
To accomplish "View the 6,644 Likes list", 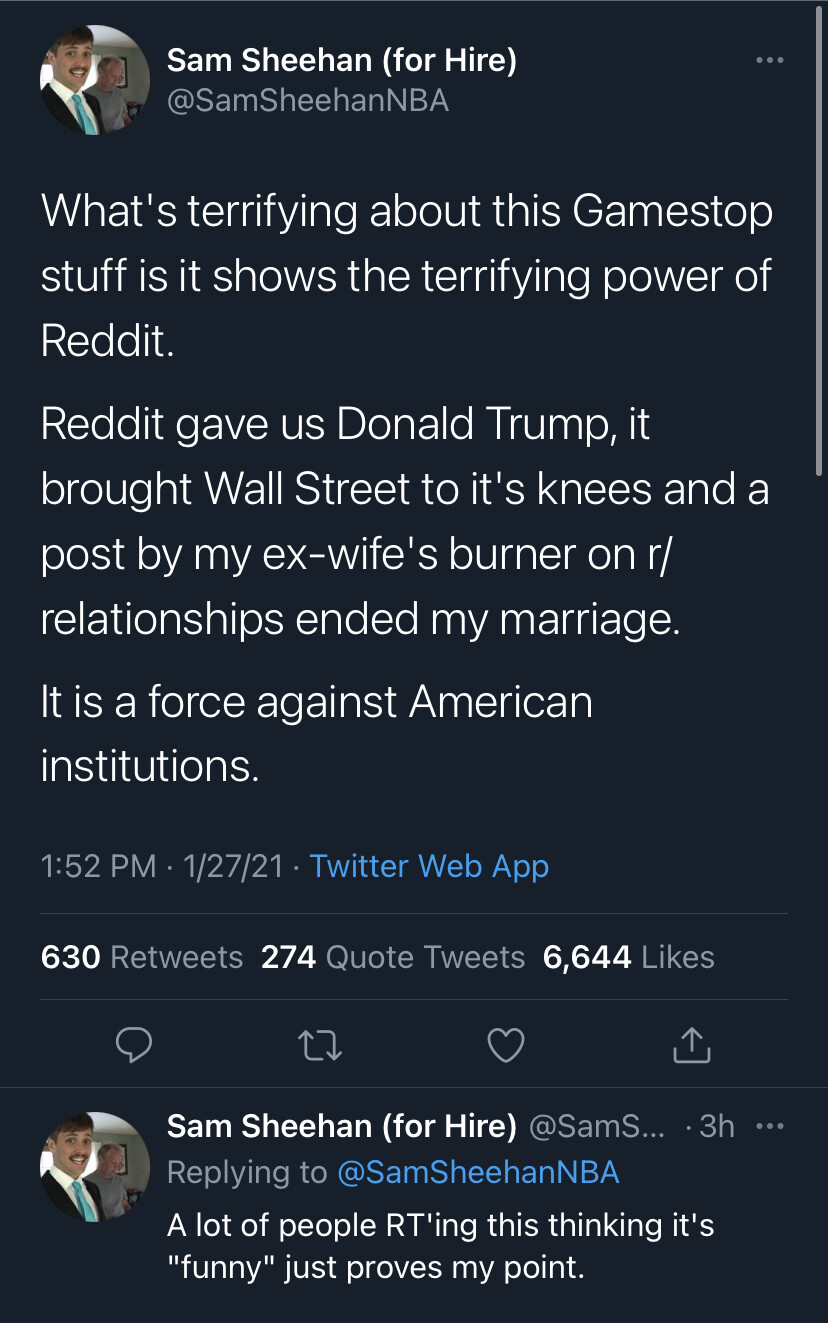I will pos(628,957).
